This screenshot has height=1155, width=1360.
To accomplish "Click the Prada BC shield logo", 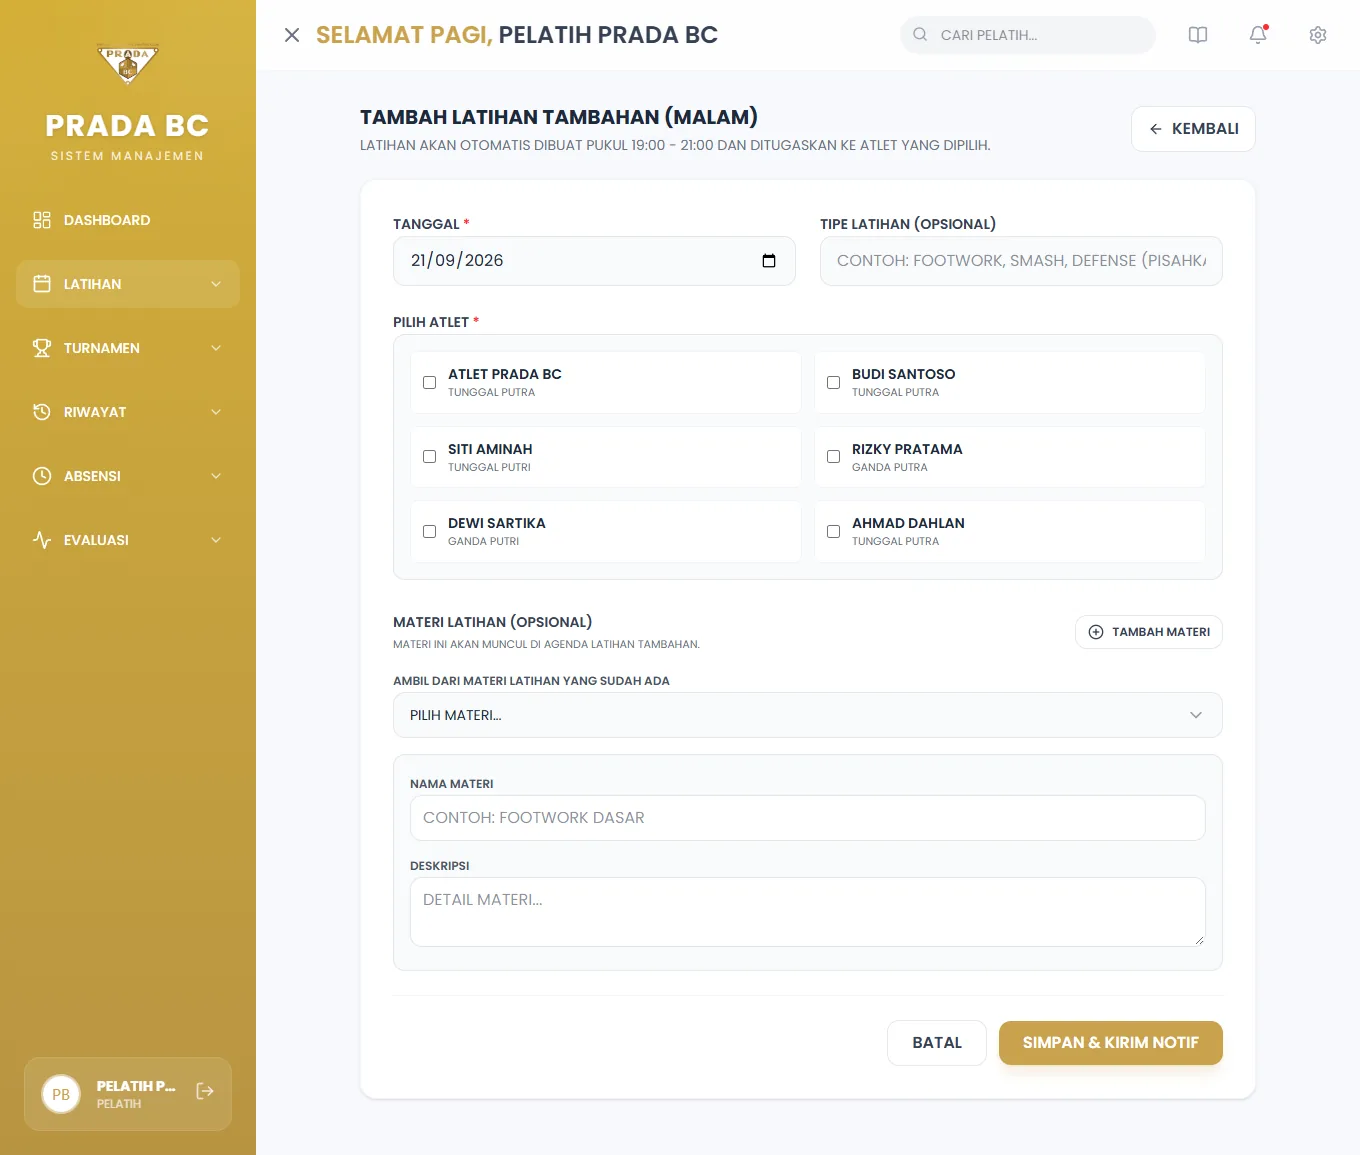I will 128,65.
